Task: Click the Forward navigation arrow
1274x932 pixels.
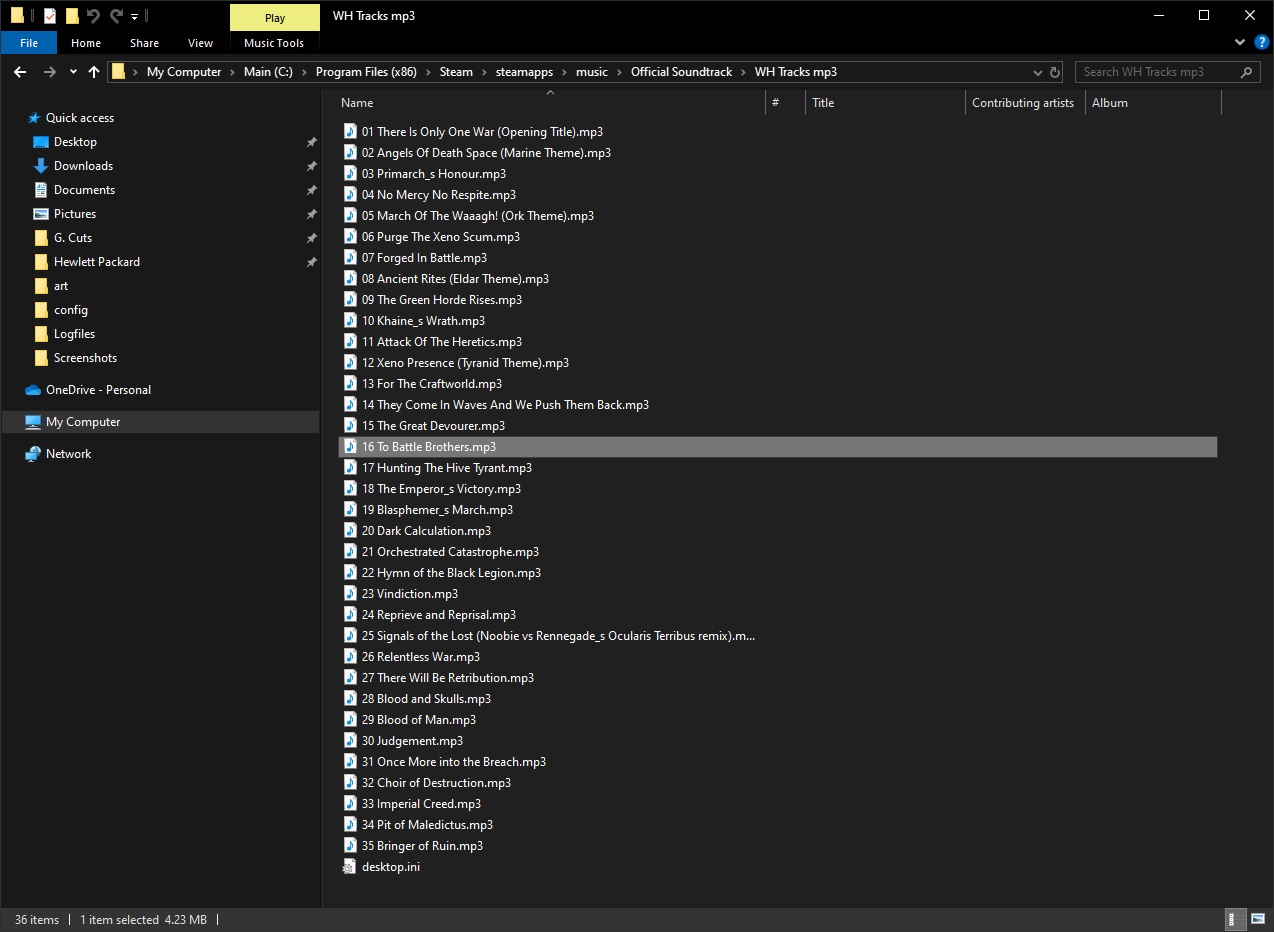Action: click(x=48, y=72)
